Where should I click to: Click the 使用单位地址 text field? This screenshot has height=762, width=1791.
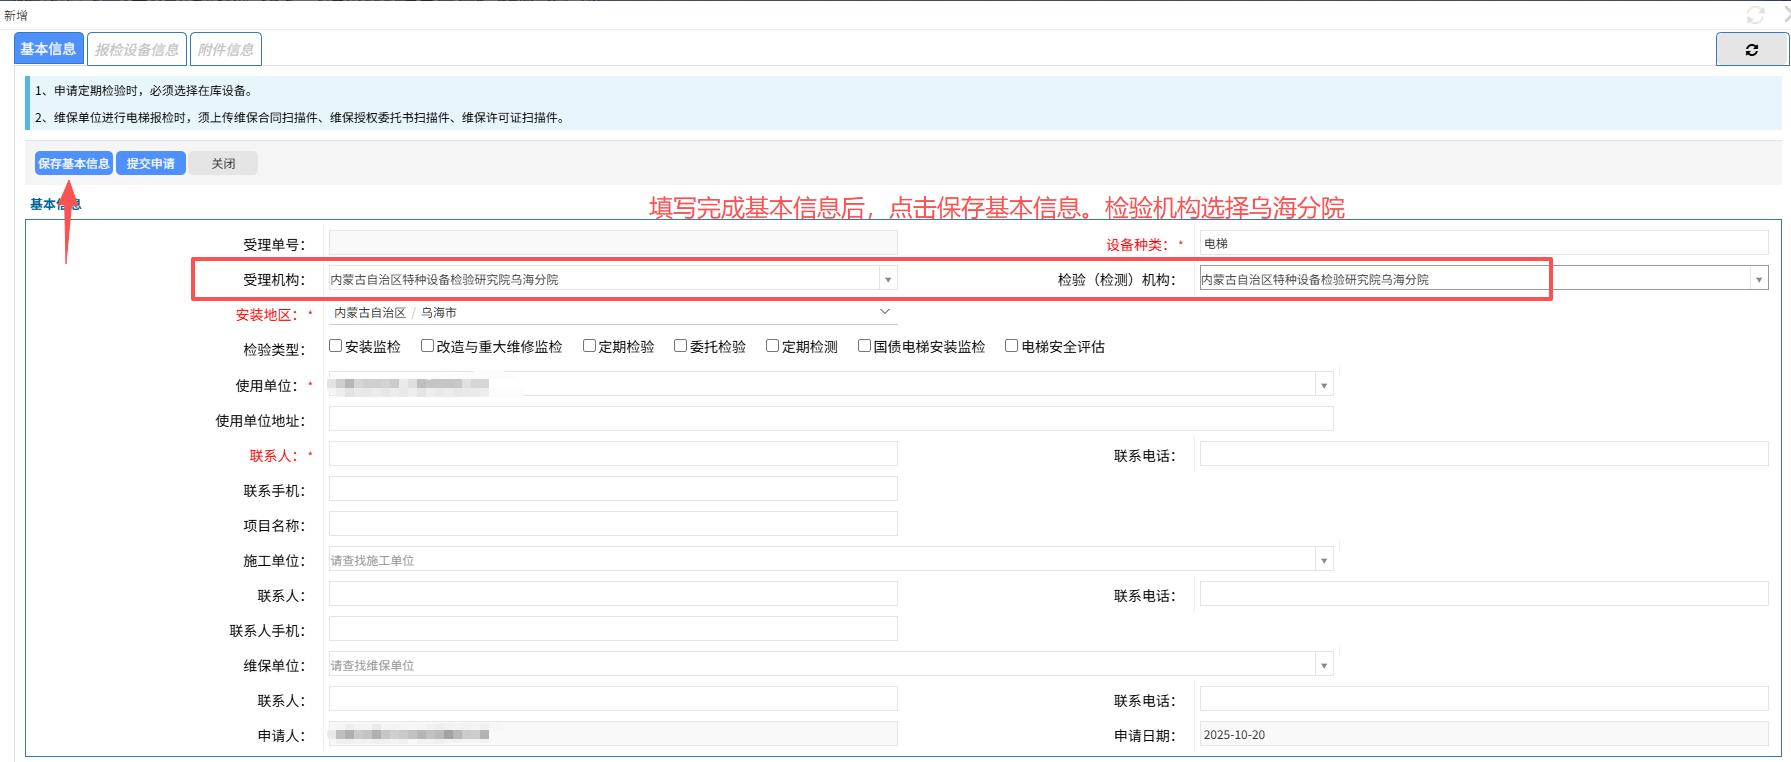tap(830, 419)
